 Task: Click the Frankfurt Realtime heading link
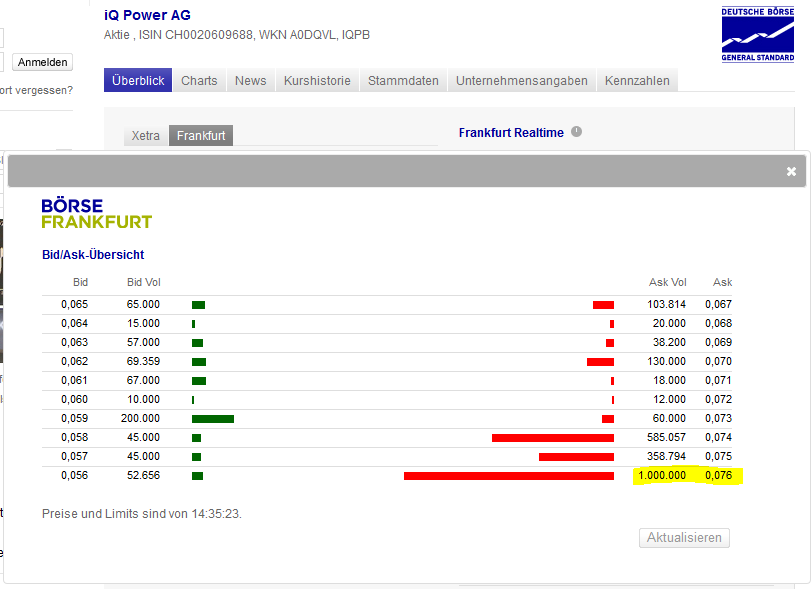click(511, 133)
